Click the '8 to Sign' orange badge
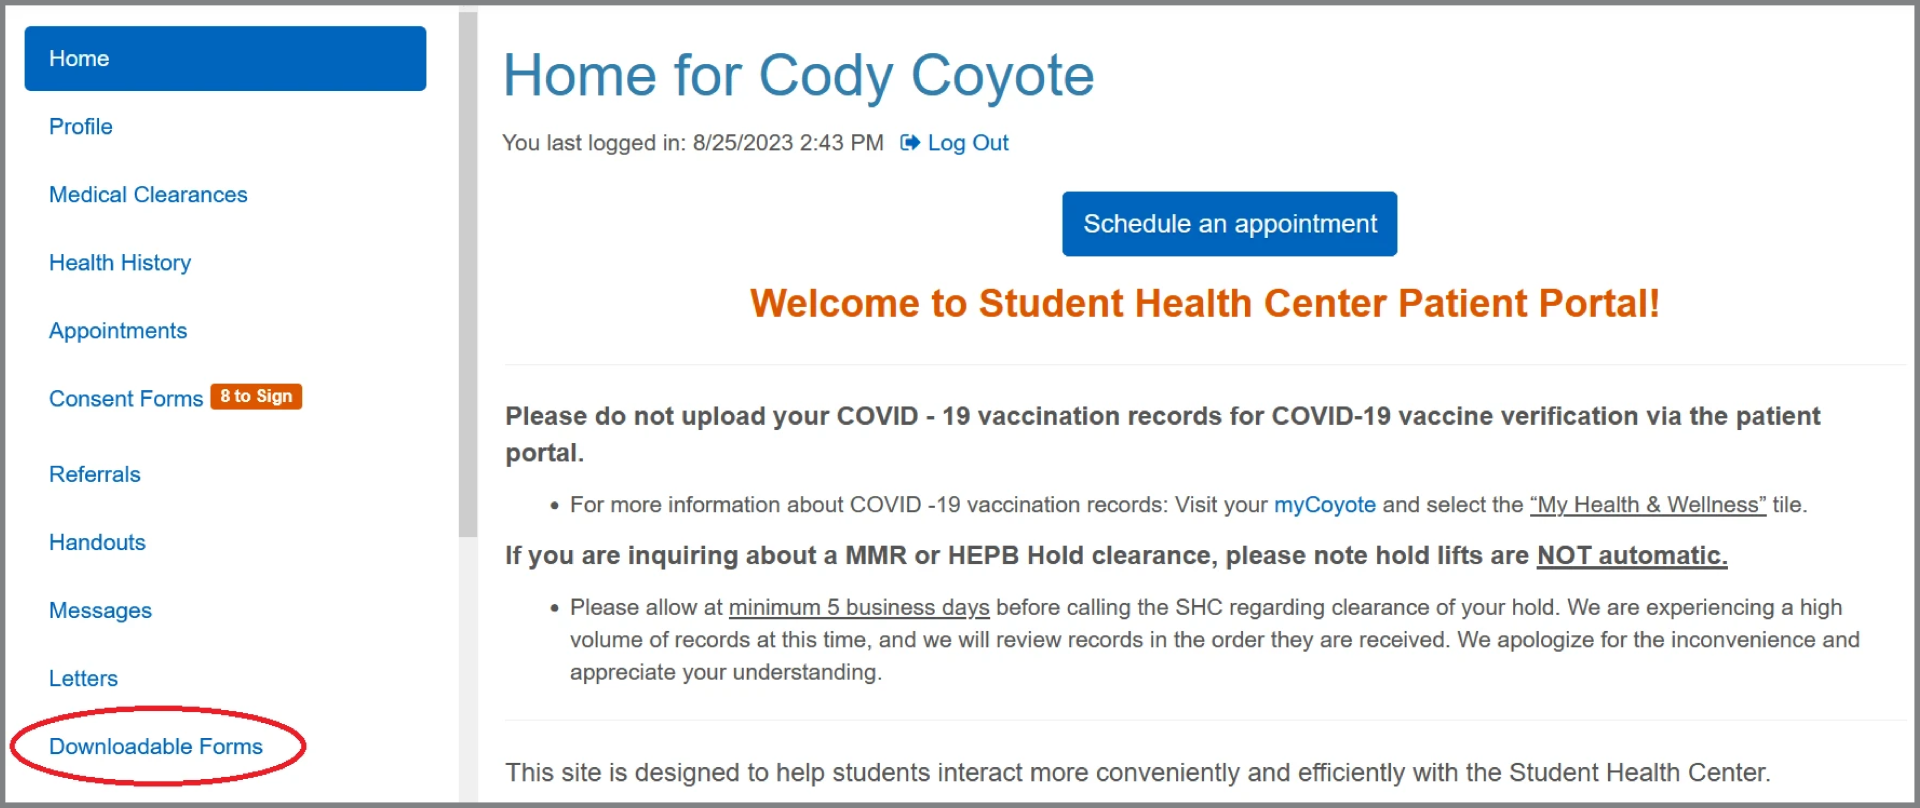 (x=256, y=397)
